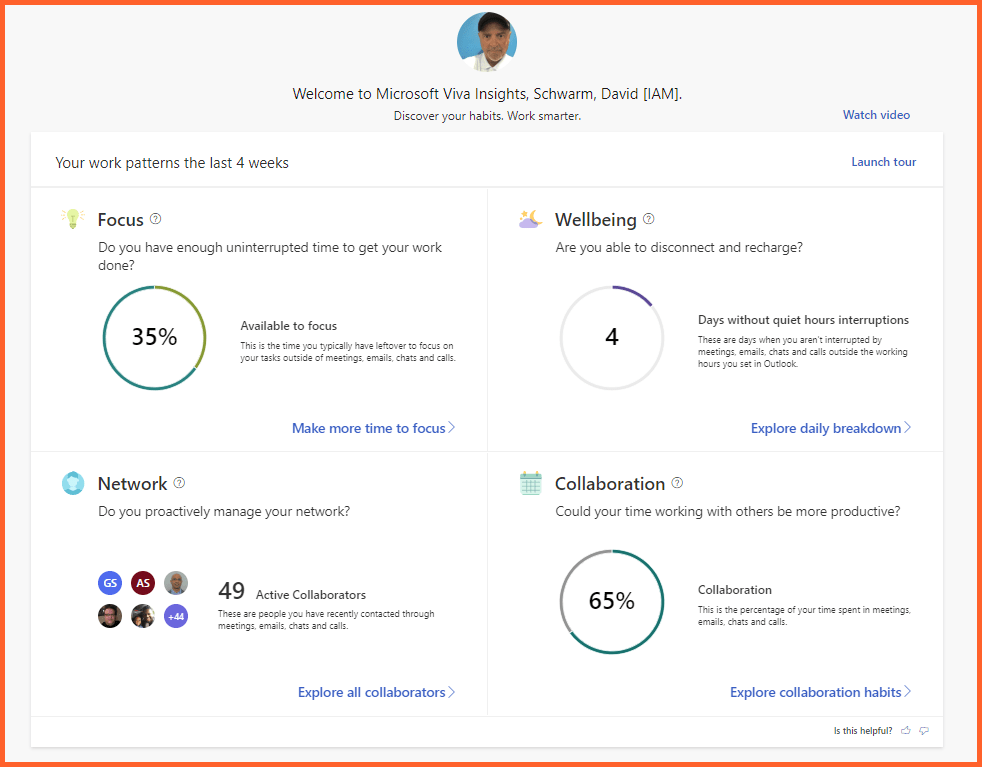Click the Network section badge icon
Screen dimensions: 982x767
tap(72, 483)
